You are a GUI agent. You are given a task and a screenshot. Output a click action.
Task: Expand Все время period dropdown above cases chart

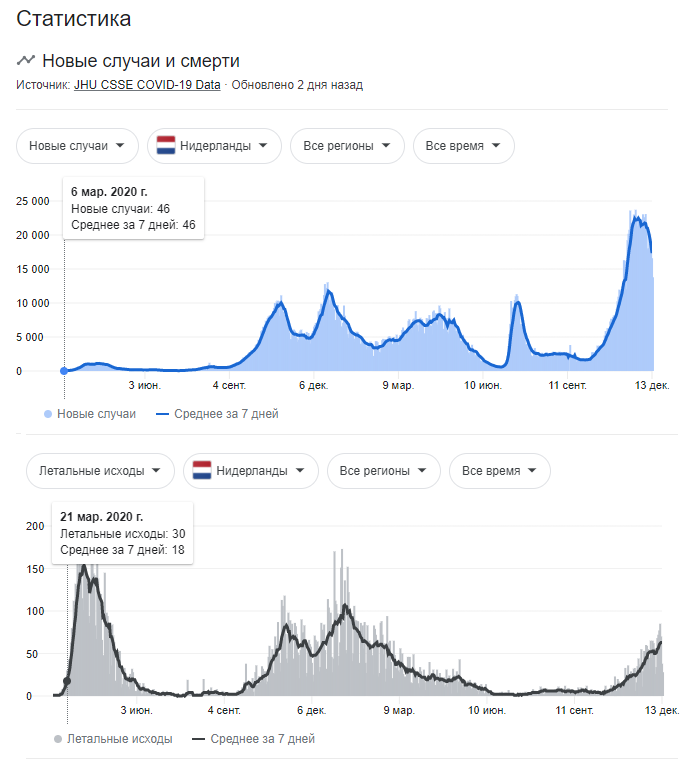(x=464, y=146)
